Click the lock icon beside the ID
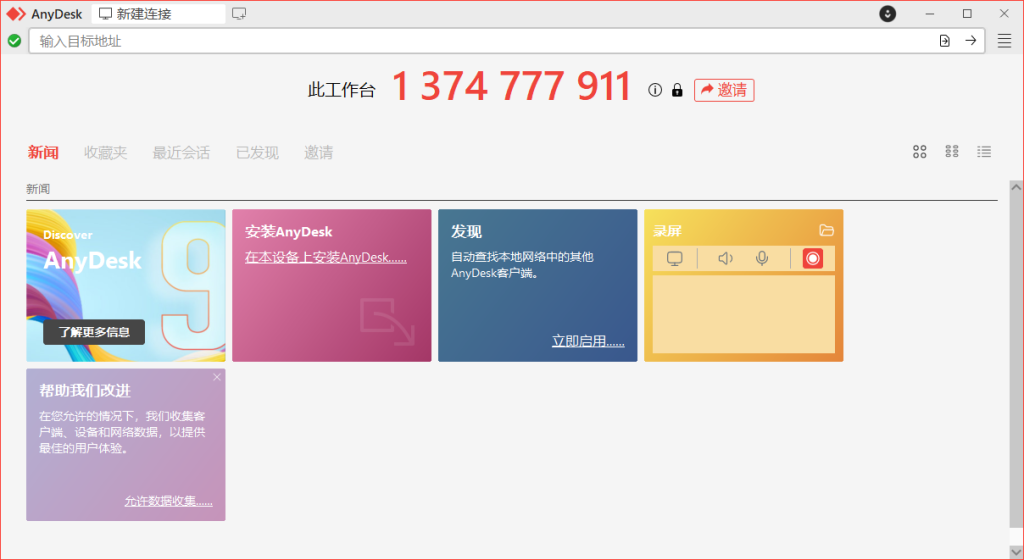Screen dimensions: 1024x560 677,90
